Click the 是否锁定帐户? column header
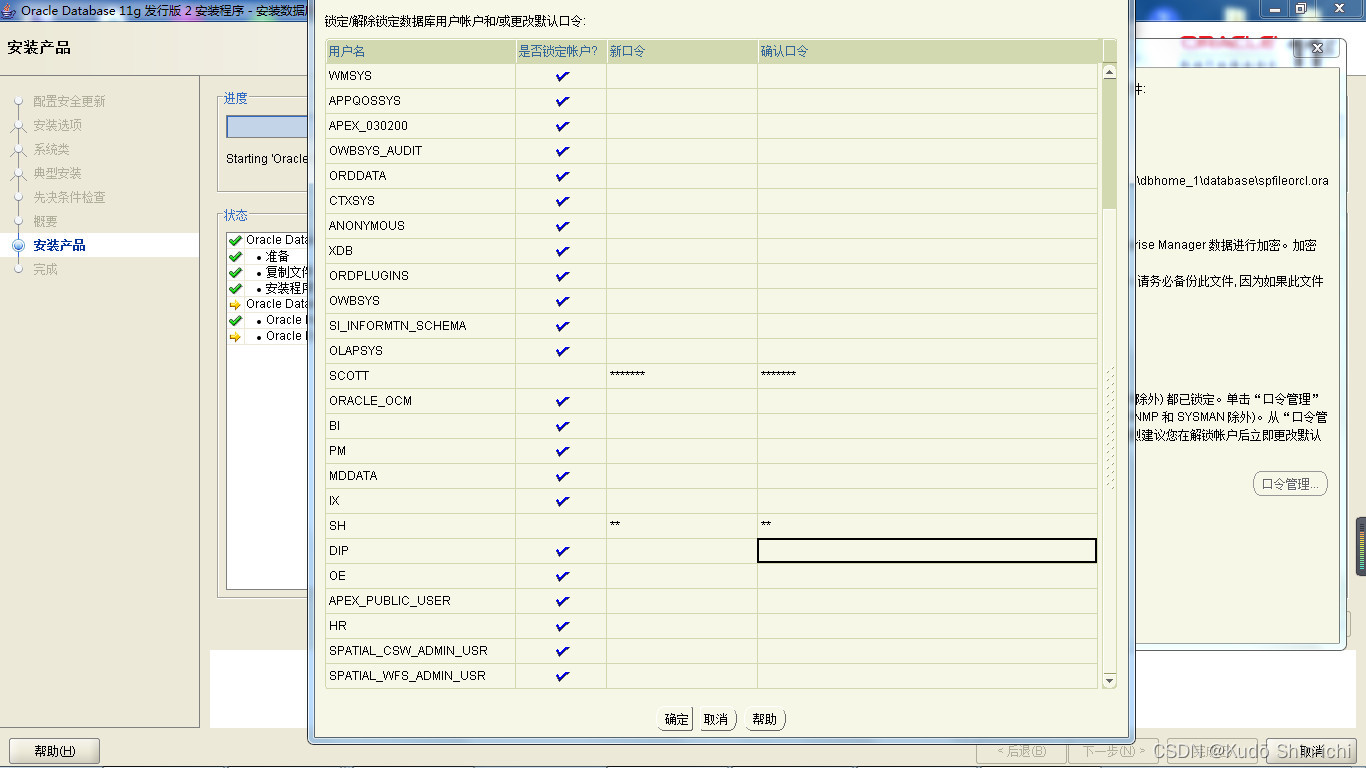Viewport: 1366px width, 768px height. point(561,51)
